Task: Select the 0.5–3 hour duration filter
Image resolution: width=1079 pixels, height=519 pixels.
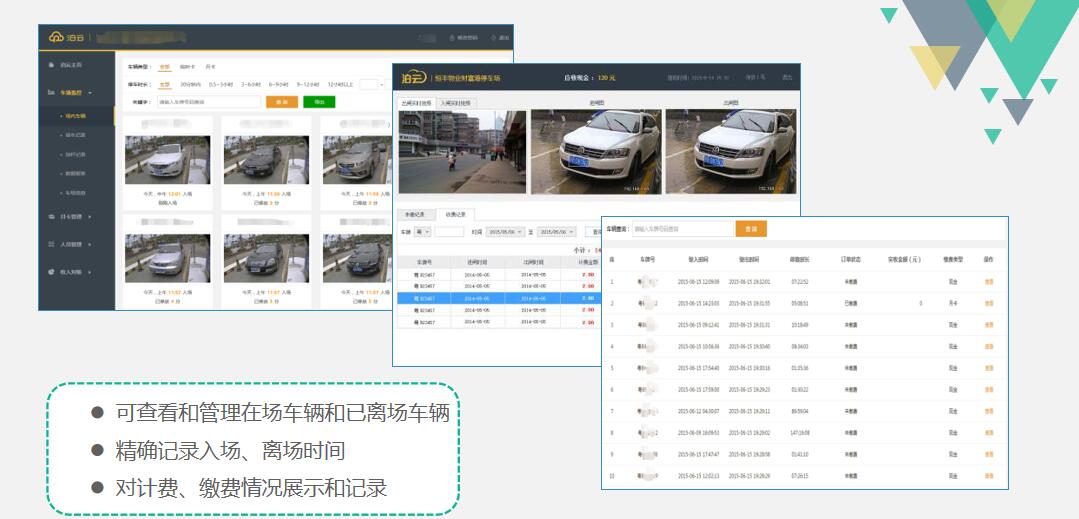Action: pyautogui.click(x=220, y=84)
